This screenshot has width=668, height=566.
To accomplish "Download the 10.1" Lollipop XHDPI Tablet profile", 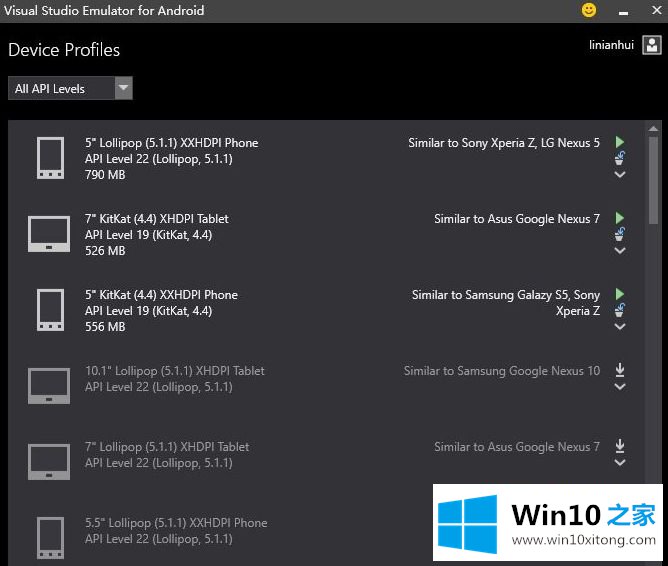I will pyautogui.click(x=620, y=370).
